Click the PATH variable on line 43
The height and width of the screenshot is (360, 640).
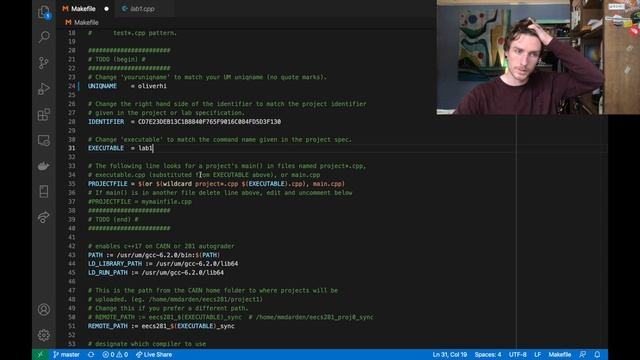pyautogui.click(x=95, y=255)
